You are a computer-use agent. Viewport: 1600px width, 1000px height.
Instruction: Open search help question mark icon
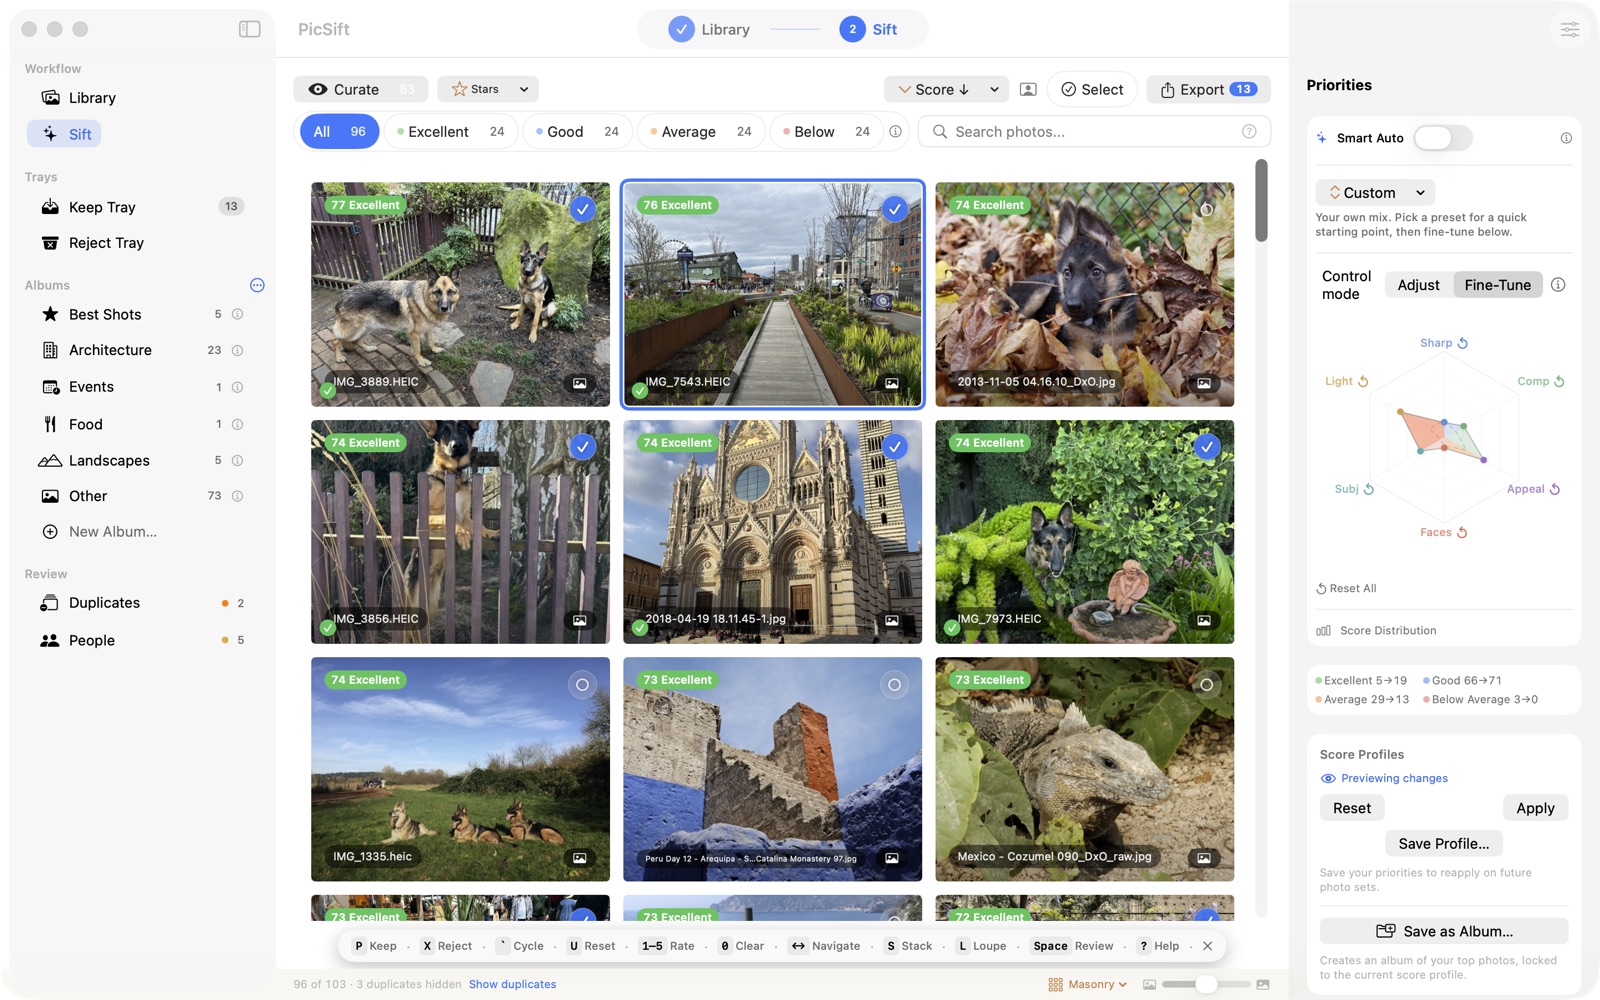point(1249,131)
